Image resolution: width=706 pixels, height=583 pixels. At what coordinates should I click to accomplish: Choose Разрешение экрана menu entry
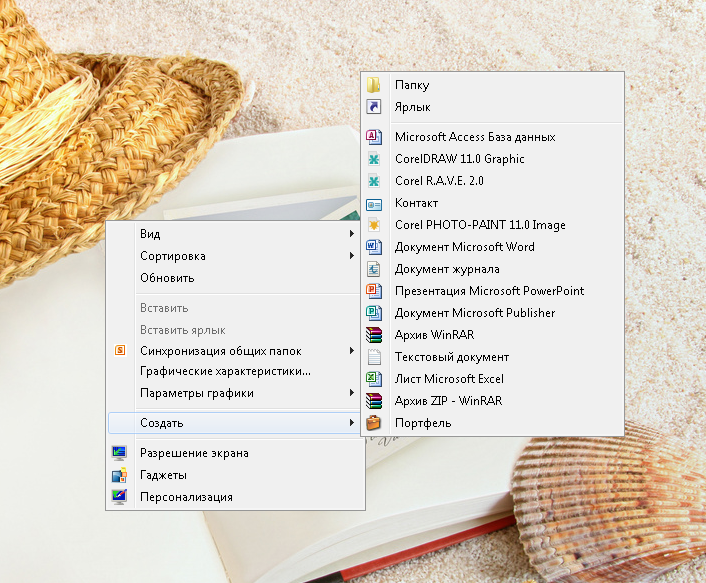click(x=194, y=453)
